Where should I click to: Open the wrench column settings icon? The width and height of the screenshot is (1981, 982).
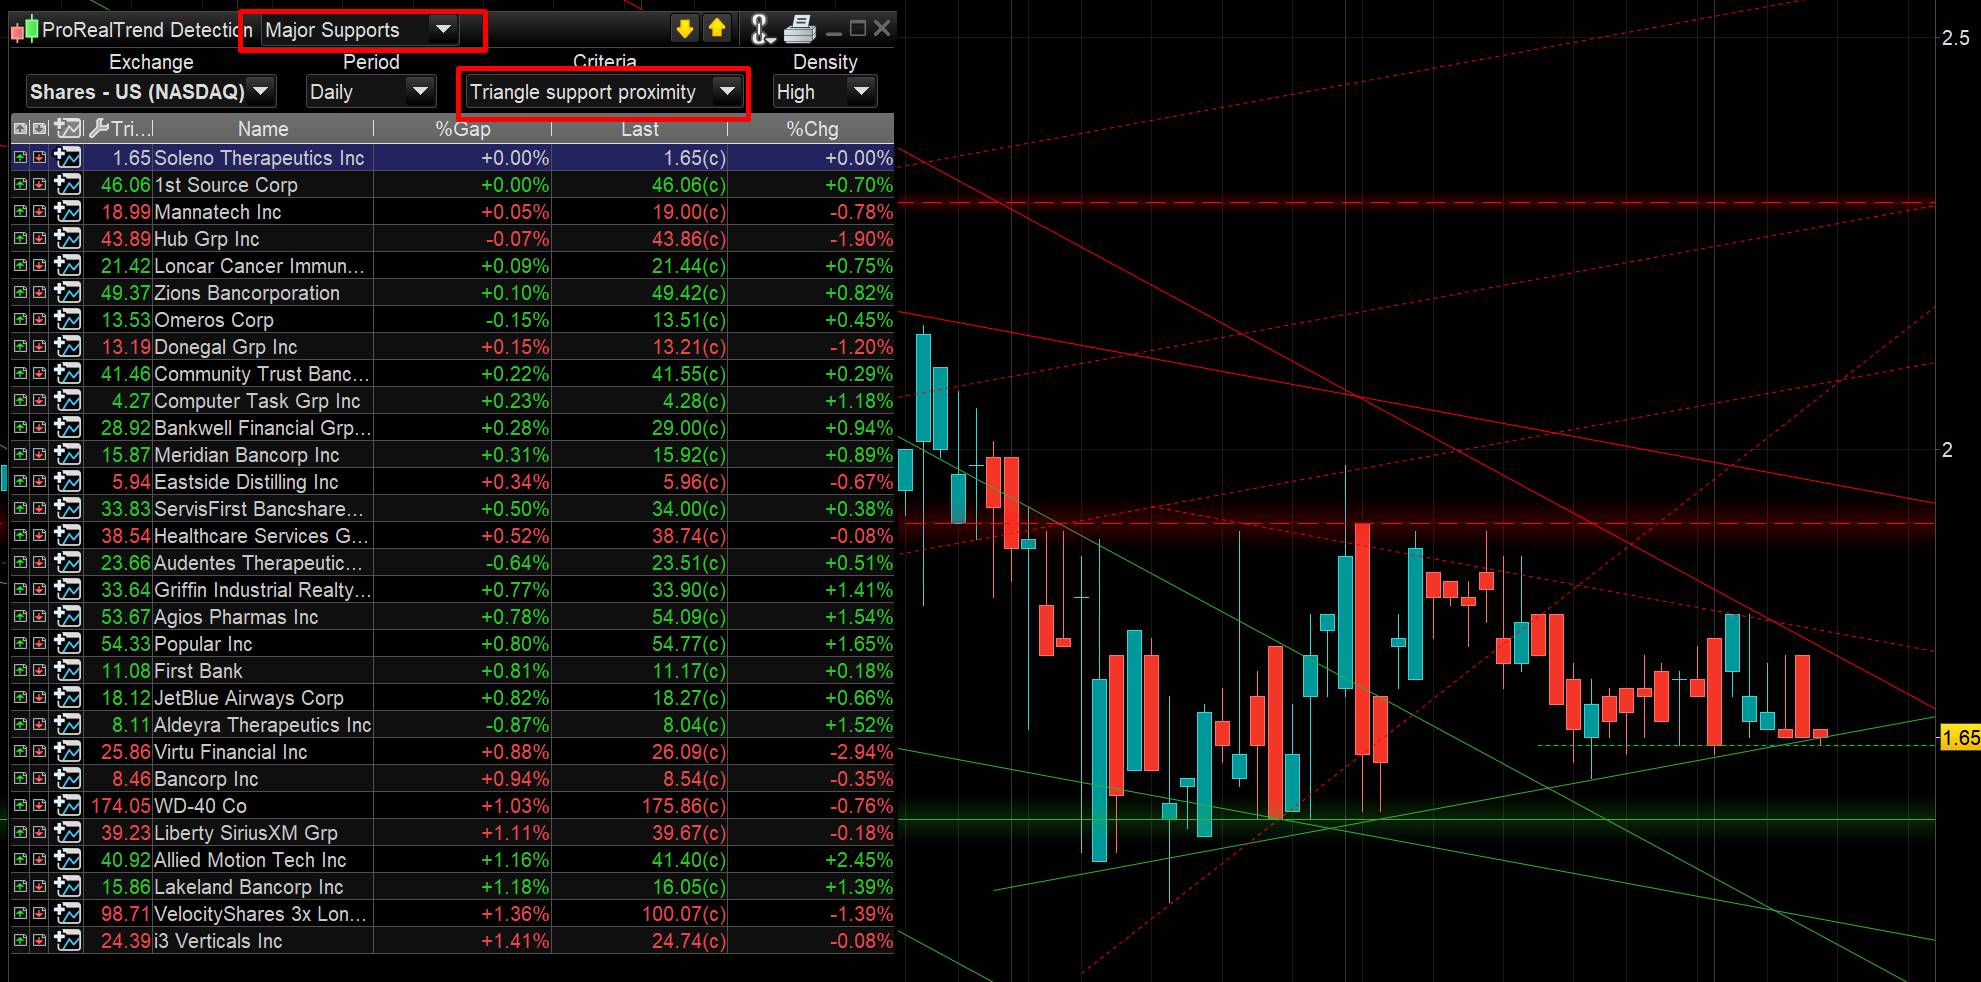pos(98,128)
